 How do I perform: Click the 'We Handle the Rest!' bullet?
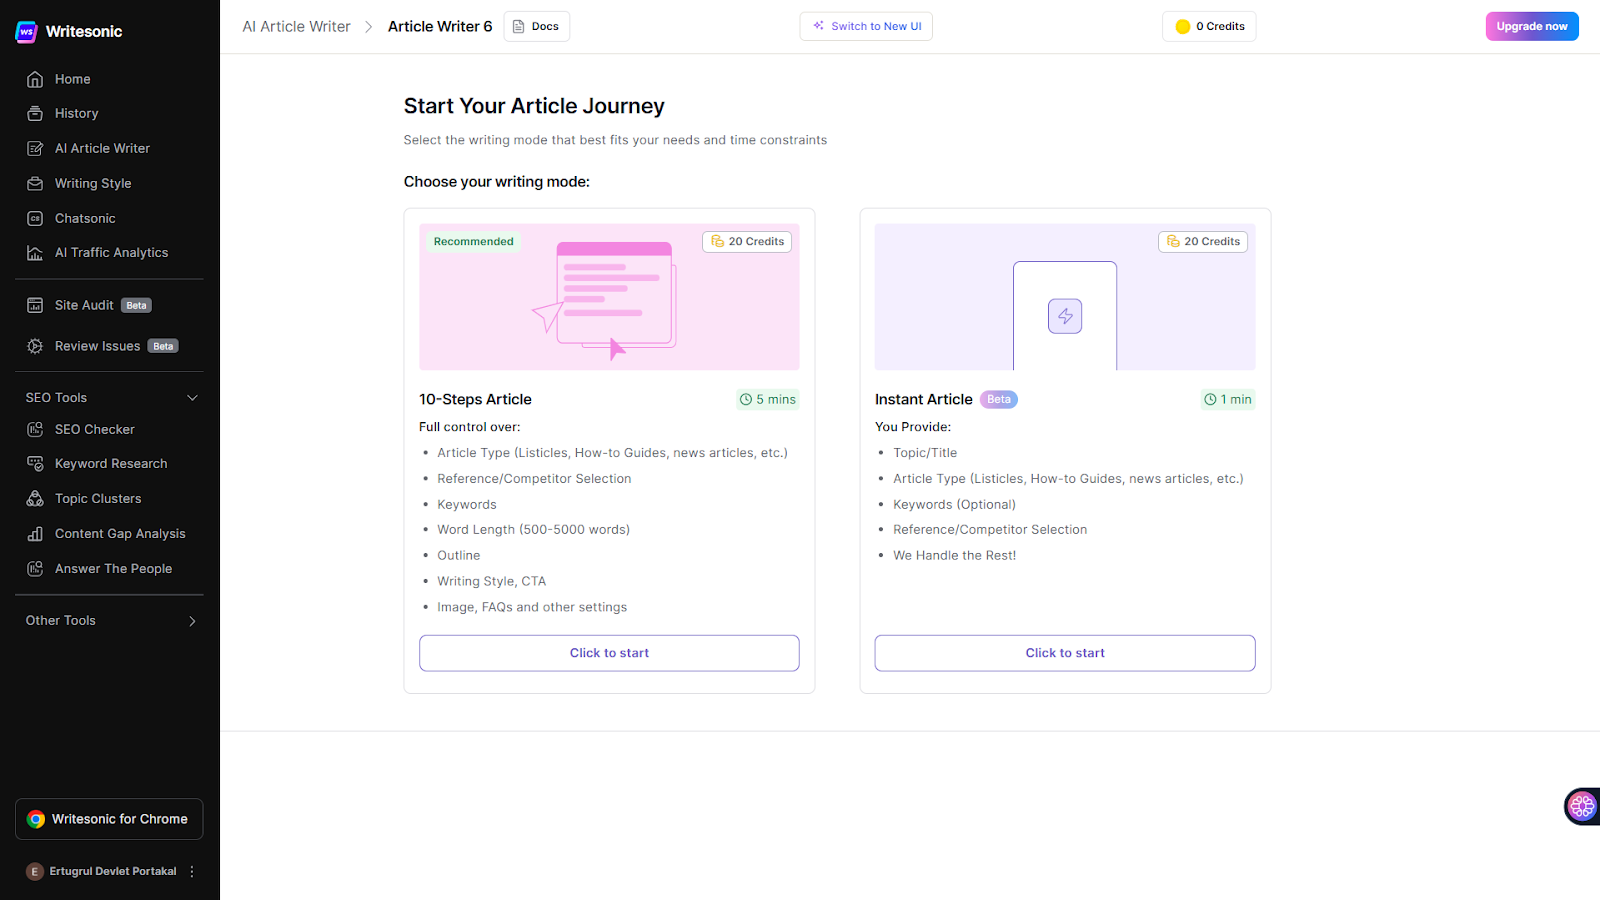[x=954, y=556]
